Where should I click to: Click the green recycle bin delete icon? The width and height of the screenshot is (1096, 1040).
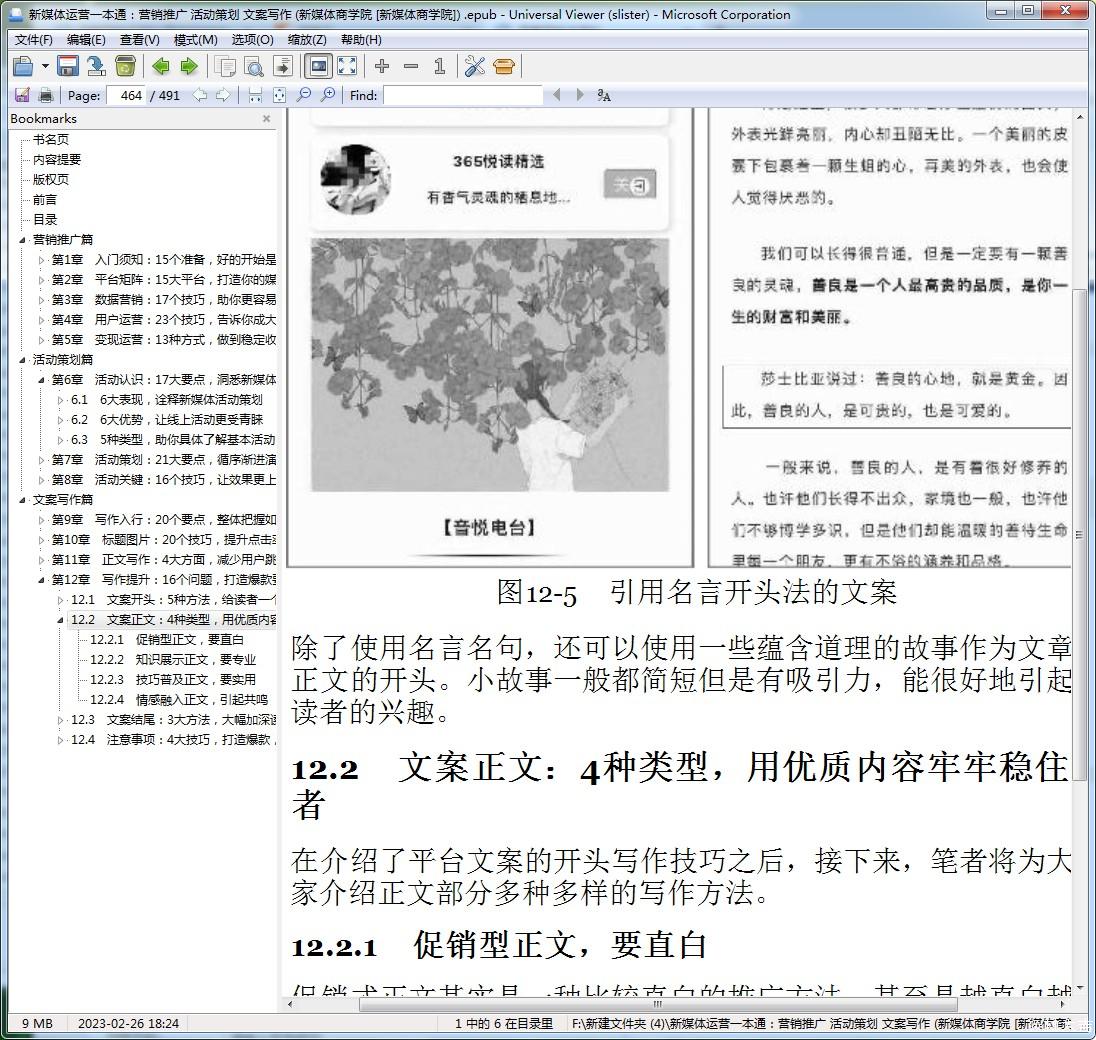point(125,66)
